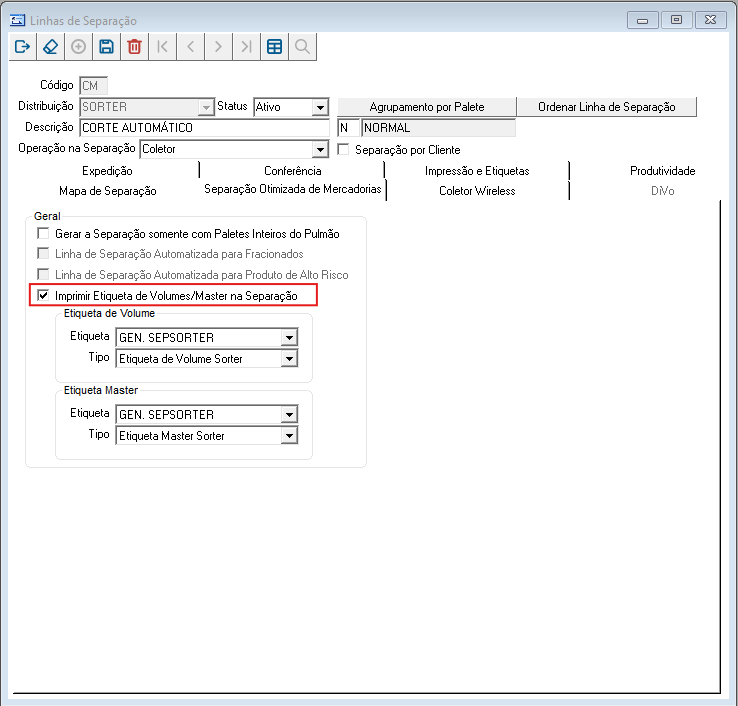Go to the first record arrow icon

[162, 47]
